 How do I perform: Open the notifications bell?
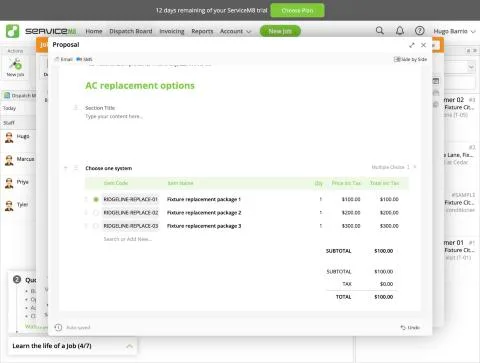tap(400, 31)
